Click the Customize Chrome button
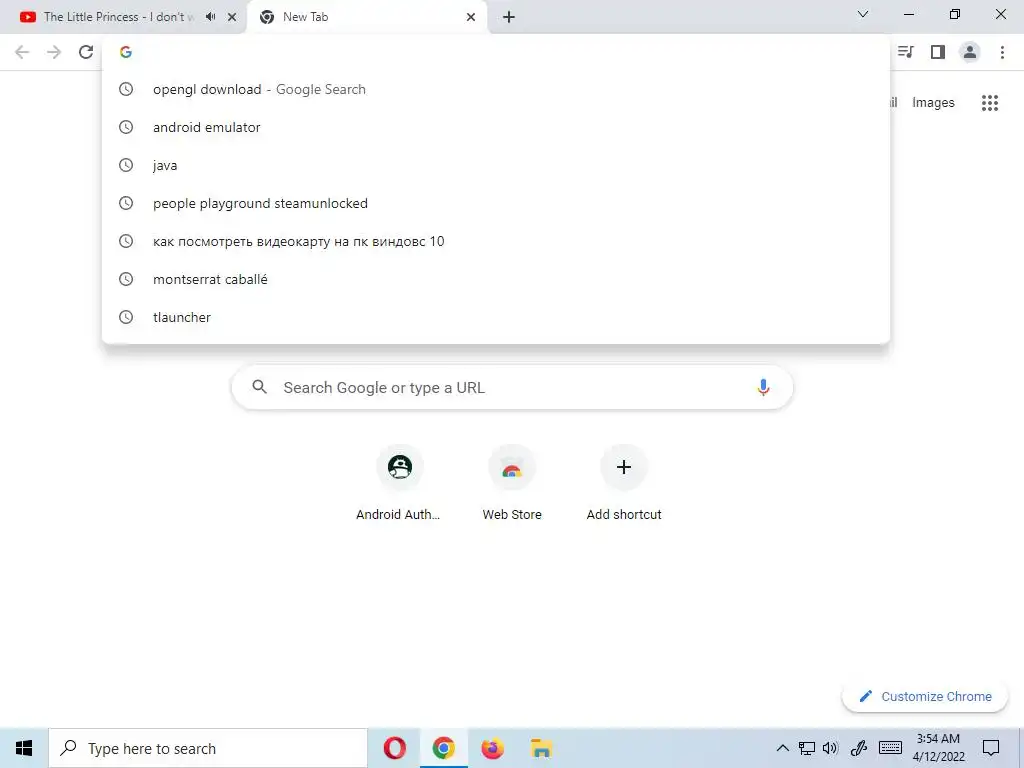Screen dimensions: 1024x768 [x=925, y=696]
